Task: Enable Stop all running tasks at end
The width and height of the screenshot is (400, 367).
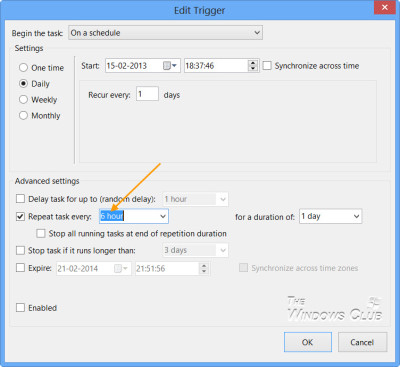Action: (x=41, y=233)
